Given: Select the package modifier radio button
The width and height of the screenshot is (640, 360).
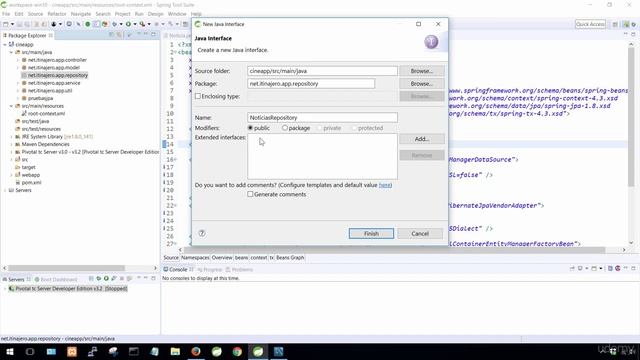Looking at the screenshot, I should click(285, 128).
